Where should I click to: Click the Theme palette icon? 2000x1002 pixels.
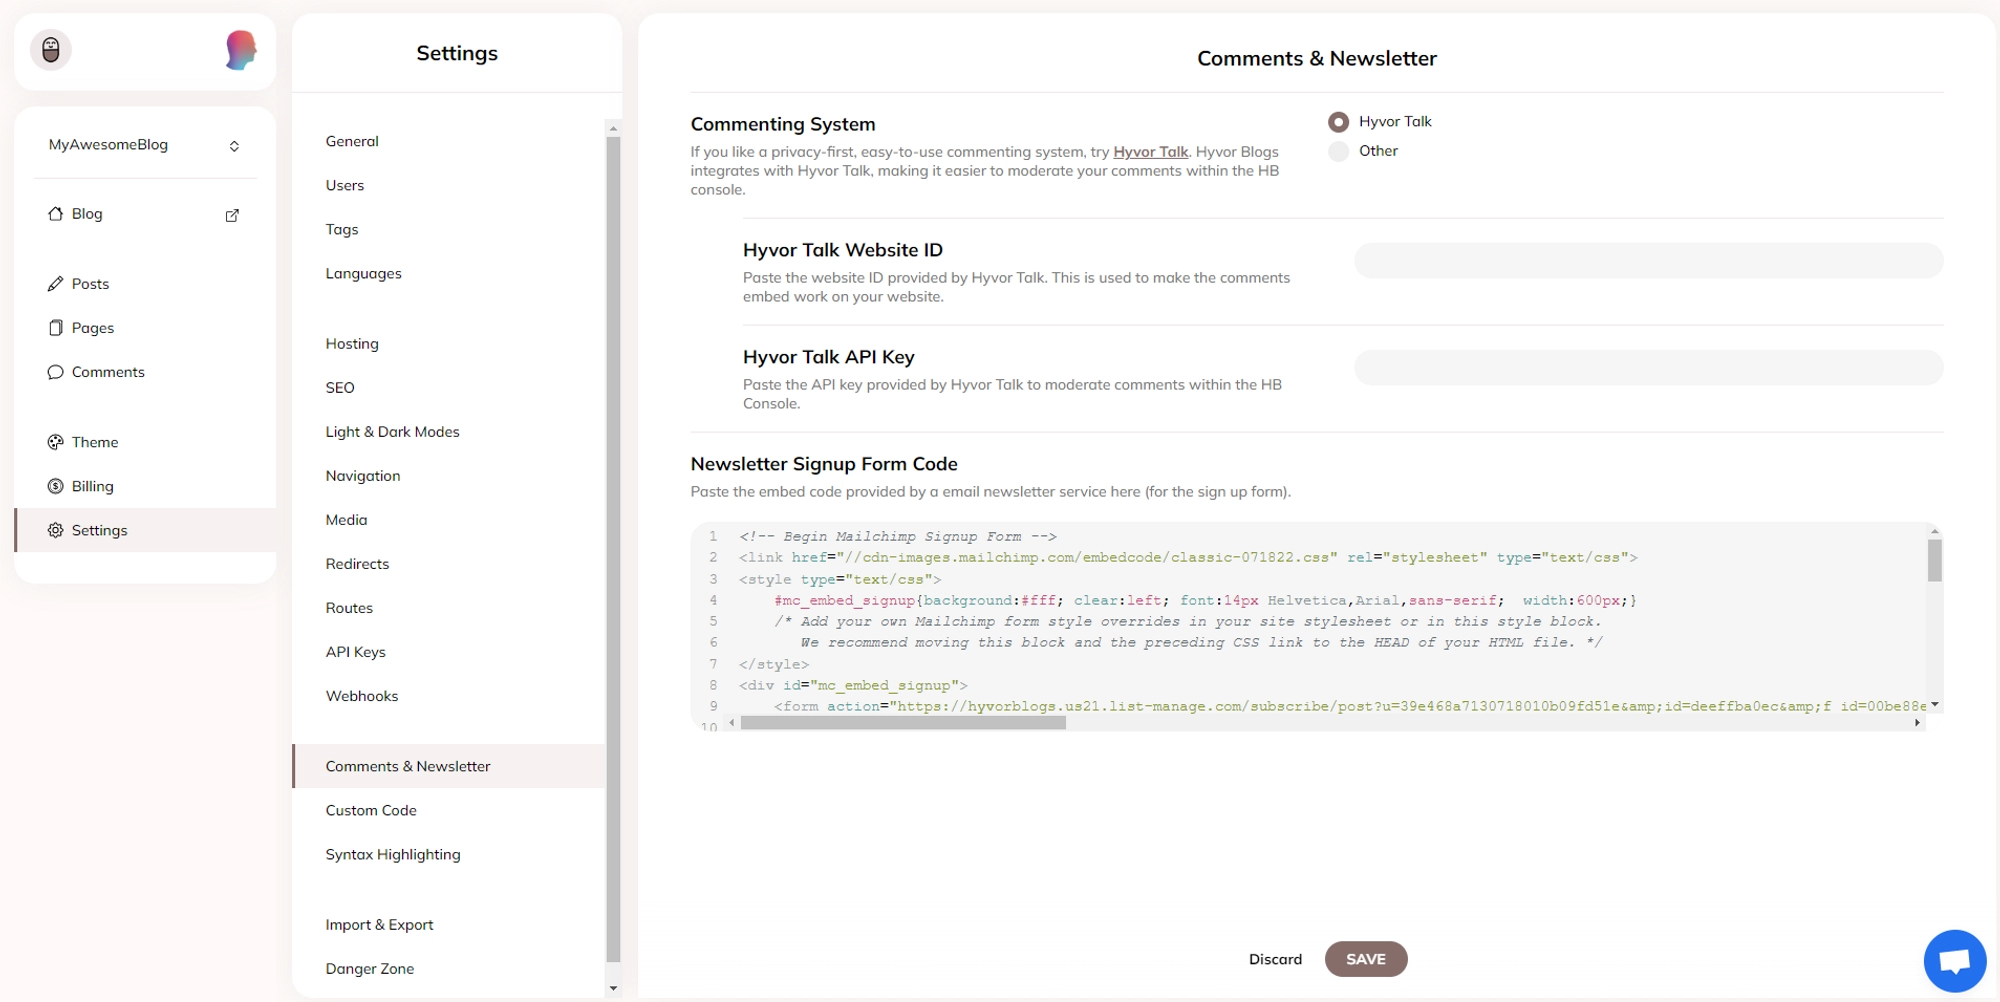coord(56,442)
